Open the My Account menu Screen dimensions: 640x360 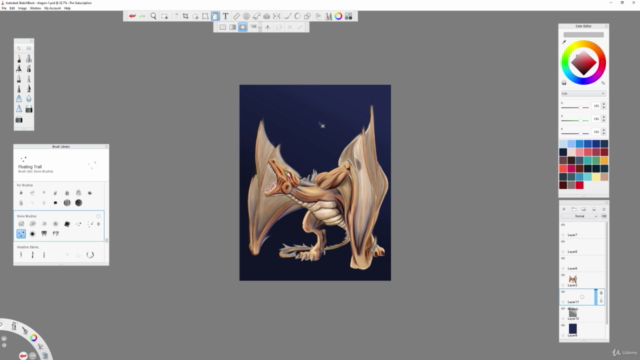[52, 8]
